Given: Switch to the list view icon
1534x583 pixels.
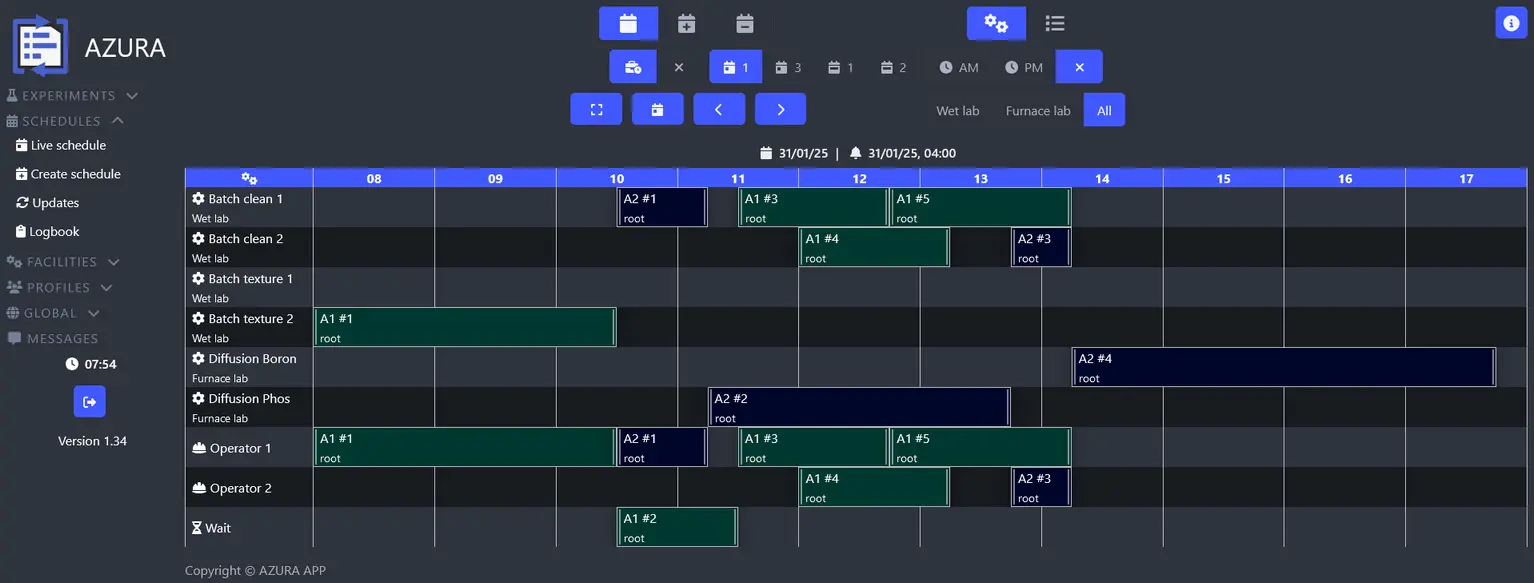Looking at the screenshot, I should (x=1054, y=23).
